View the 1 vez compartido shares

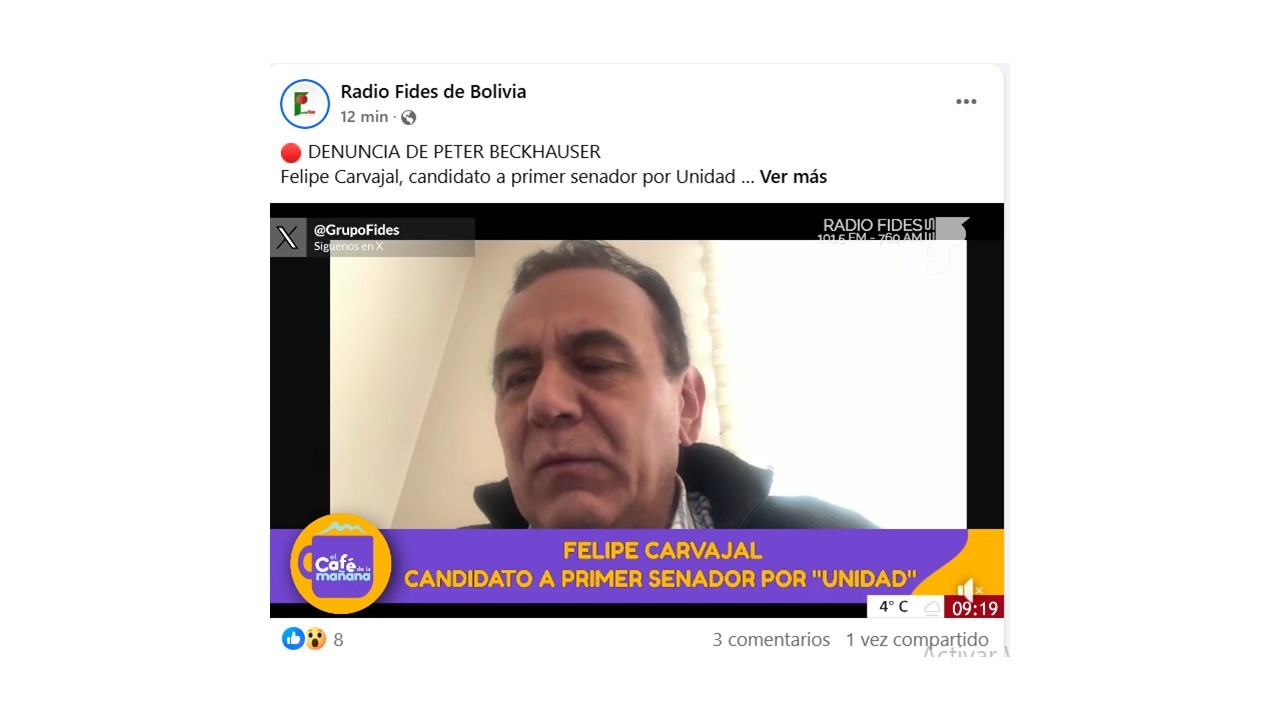(917, 640)
